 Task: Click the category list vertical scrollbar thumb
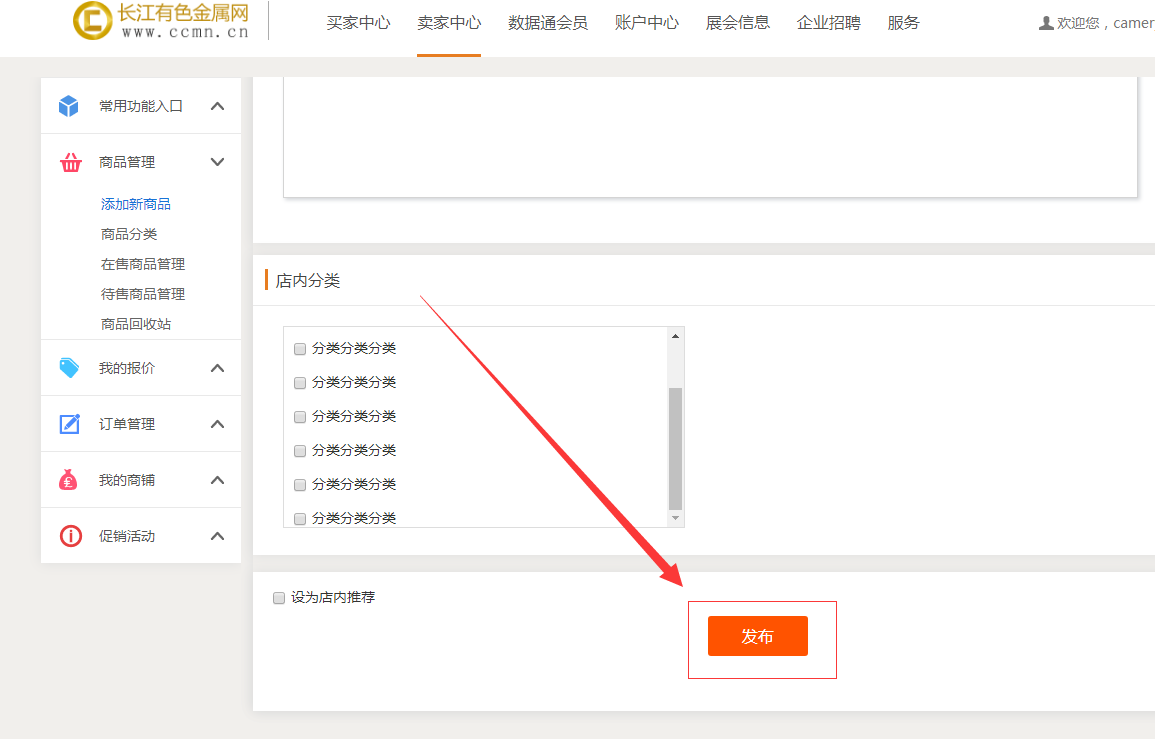pyautogui.click(x=675, y=448)
